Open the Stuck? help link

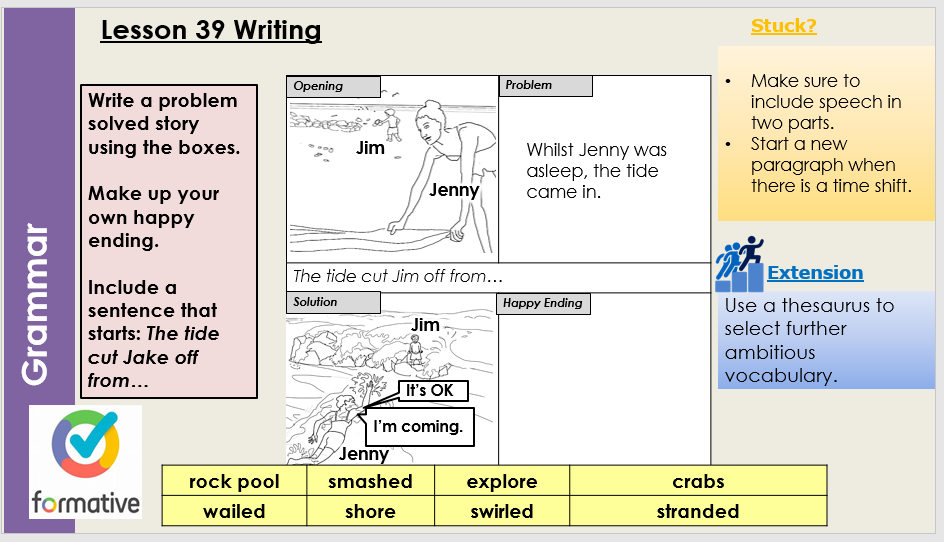pyautogui.click(x=783, y=26)
